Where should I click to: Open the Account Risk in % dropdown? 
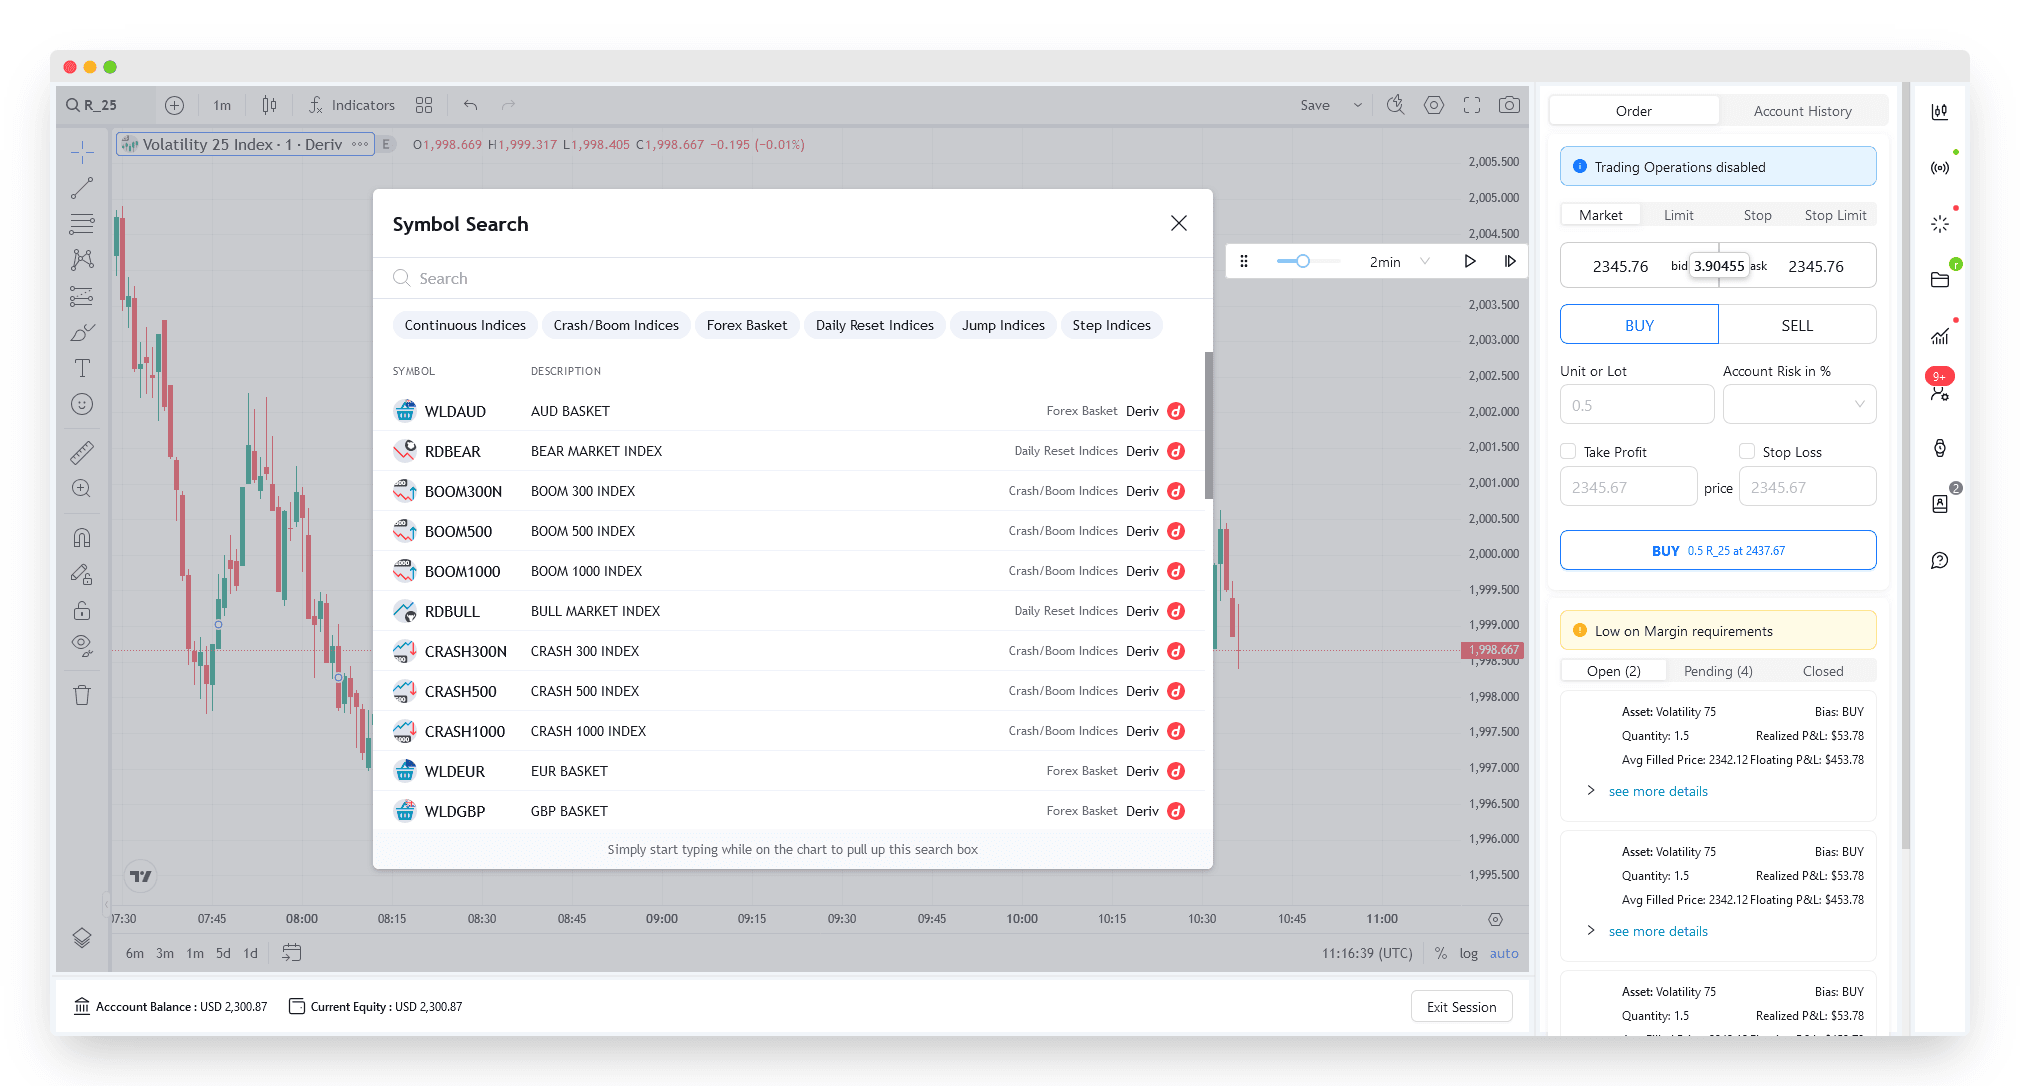(x=1799, y=405)
